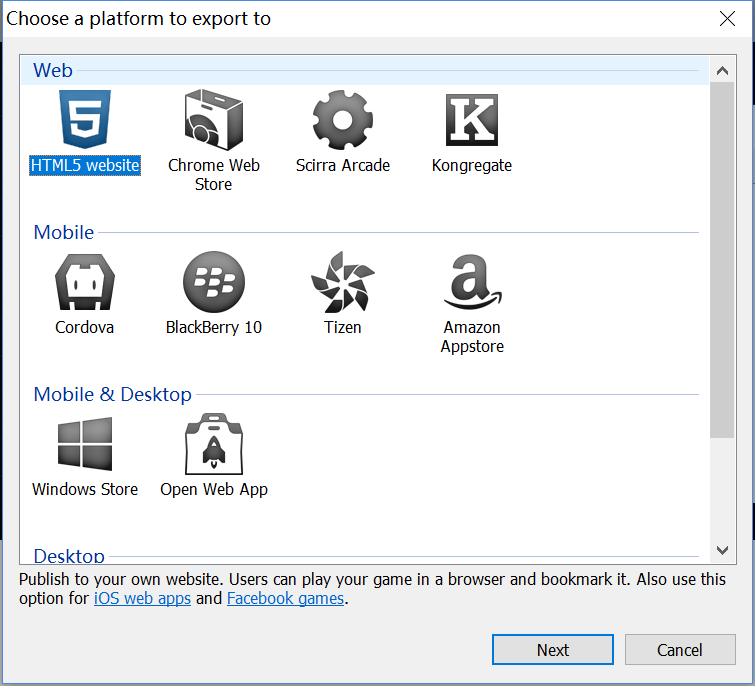Click the 'Kongregate' label
This screenshot has height=686, width=755.
point(471,166)
